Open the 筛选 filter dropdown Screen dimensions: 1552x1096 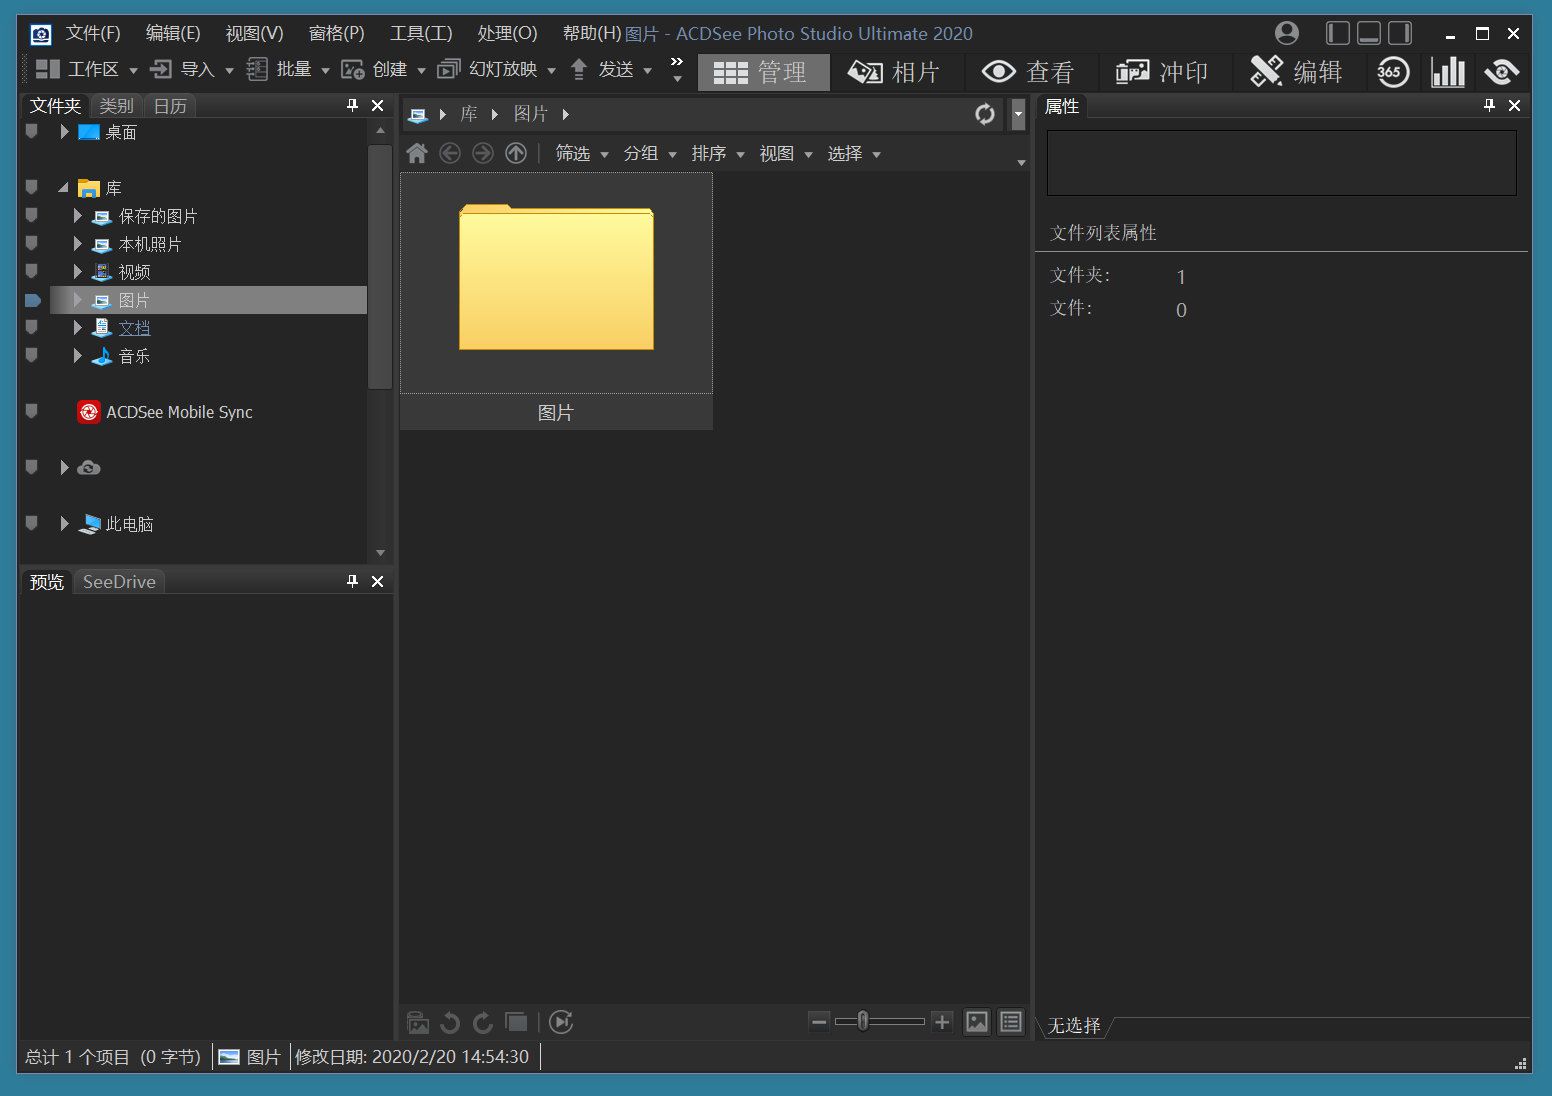point(581,153)
